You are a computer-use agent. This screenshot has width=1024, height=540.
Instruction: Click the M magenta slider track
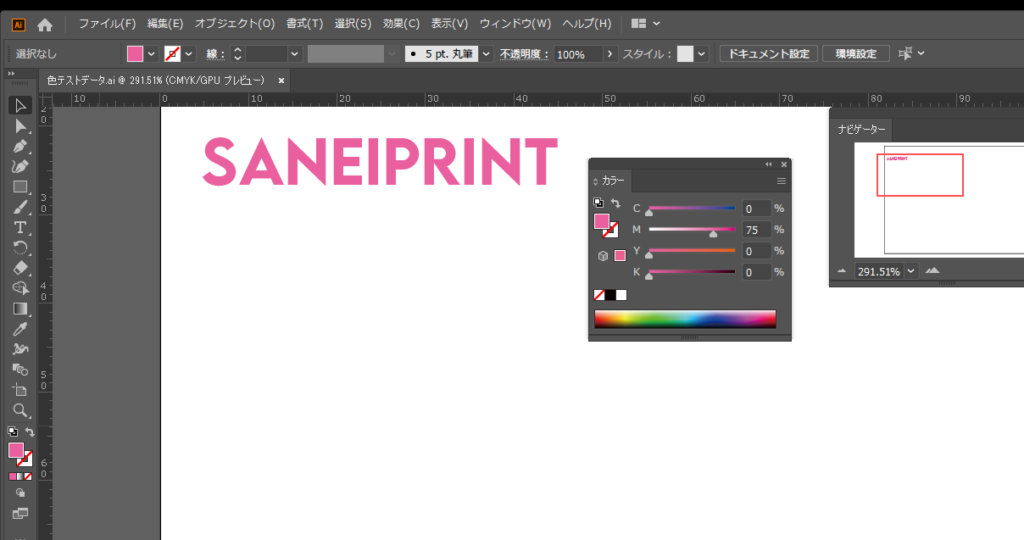(x=691, y=229)
